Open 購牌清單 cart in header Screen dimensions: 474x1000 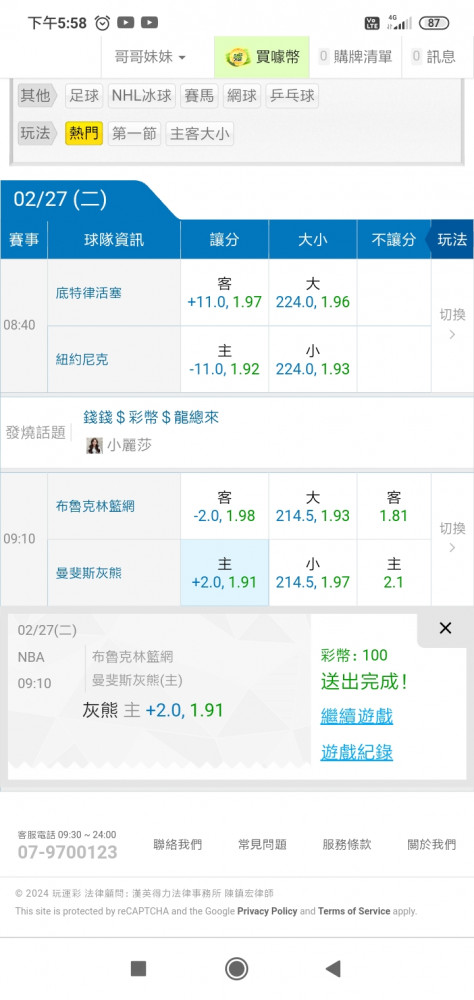click(355, 57)
